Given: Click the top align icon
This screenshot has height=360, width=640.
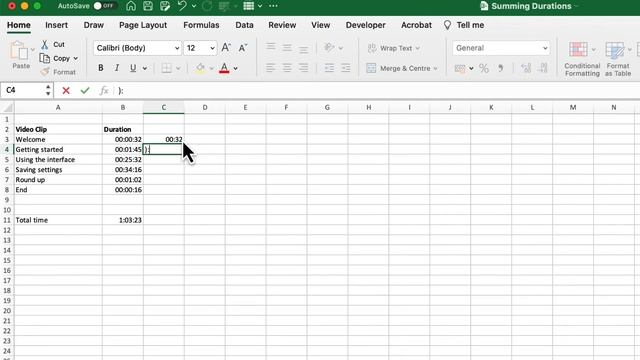Looking at the screenshot, I should [271, 47].
